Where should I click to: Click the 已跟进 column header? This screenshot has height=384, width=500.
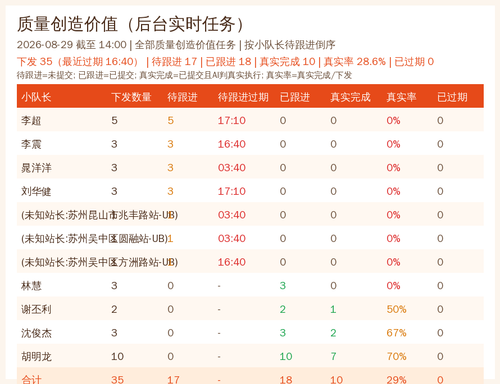click(x=295, y=97)
